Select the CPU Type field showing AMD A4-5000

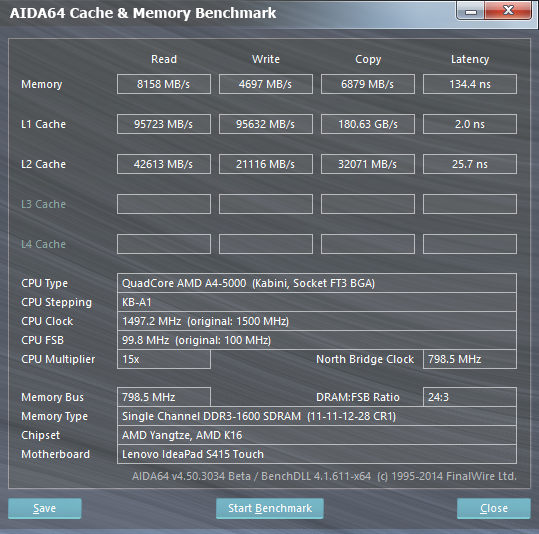[x=317, y=283]
